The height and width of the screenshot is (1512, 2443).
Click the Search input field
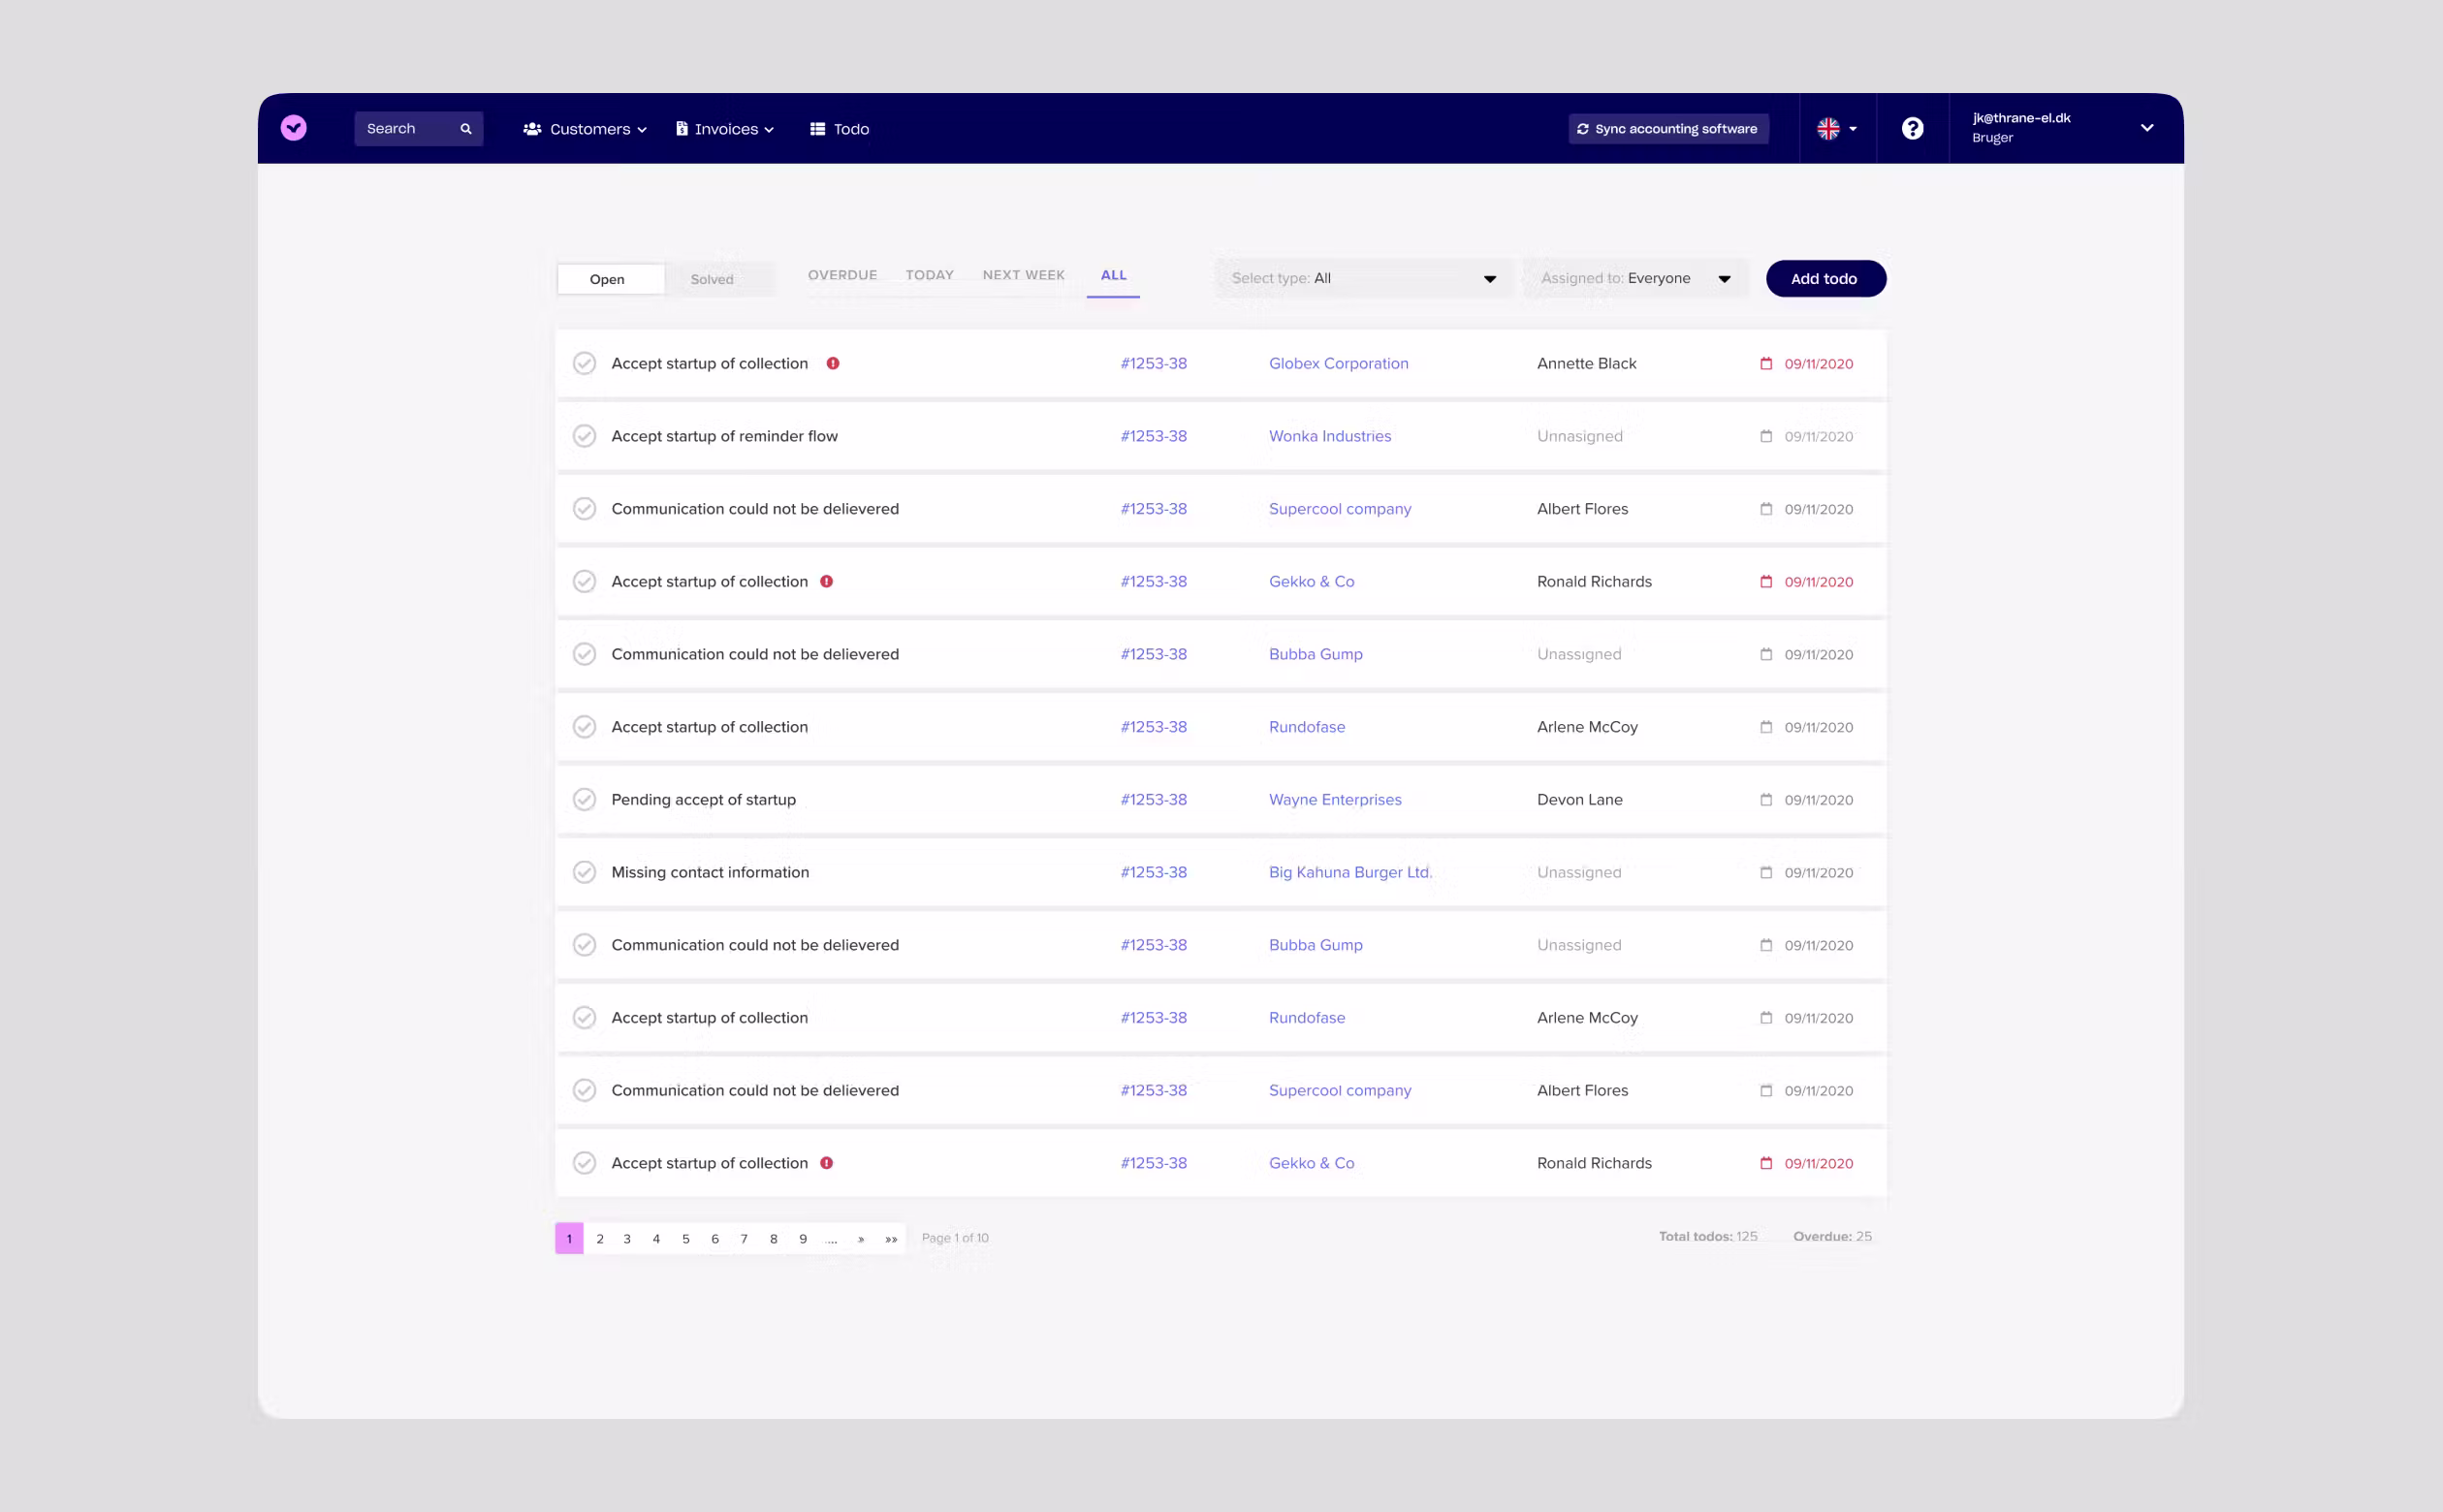418,129
